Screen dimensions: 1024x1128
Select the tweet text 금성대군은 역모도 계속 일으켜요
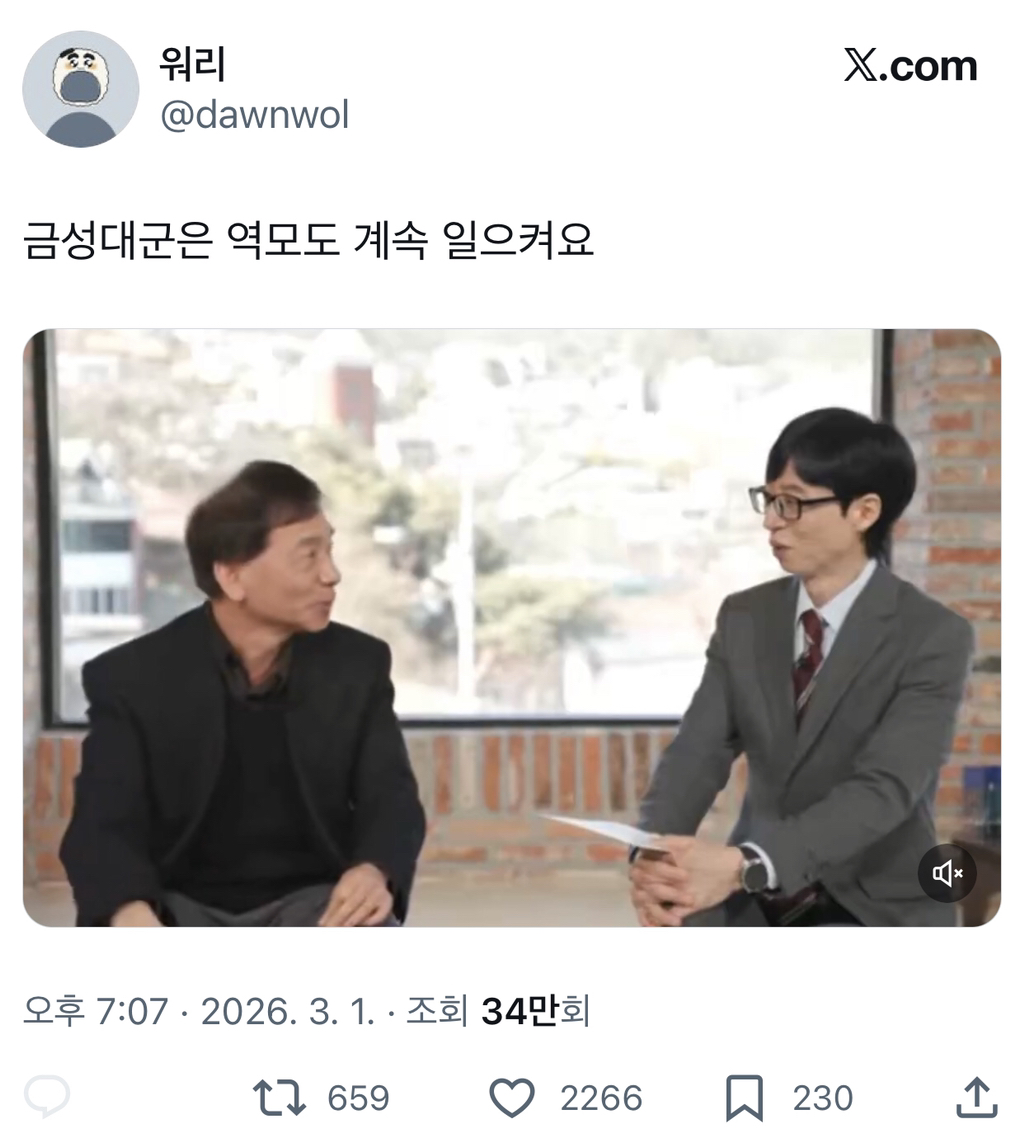click(x=308, y=240)
